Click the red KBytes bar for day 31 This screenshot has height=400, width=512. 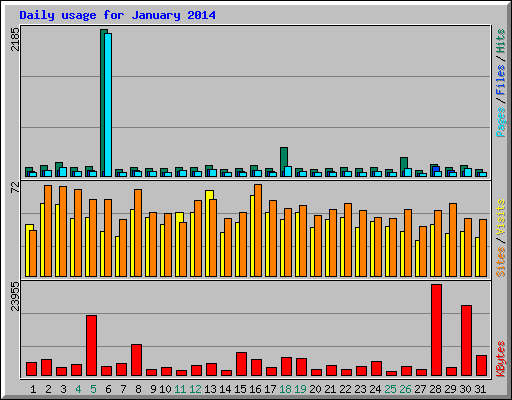click(x=481, y=366)
